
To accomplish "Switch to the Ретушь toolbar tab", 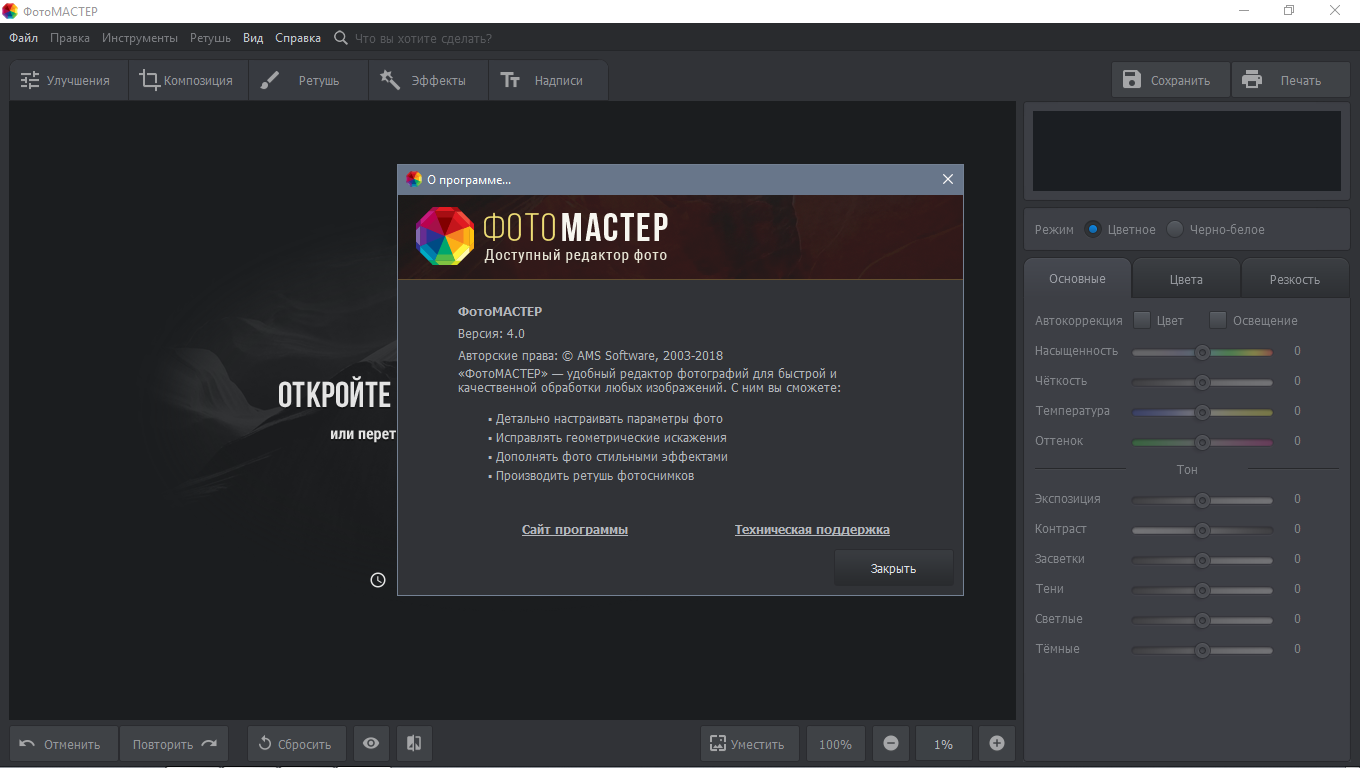I will tap(308, 80).
